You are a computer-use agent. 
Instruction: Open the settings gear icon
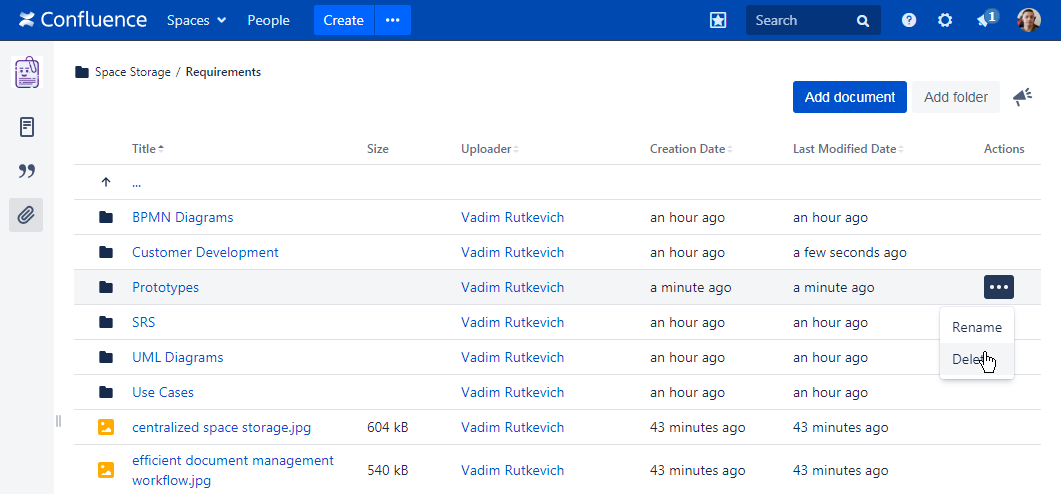pos(945,20)
